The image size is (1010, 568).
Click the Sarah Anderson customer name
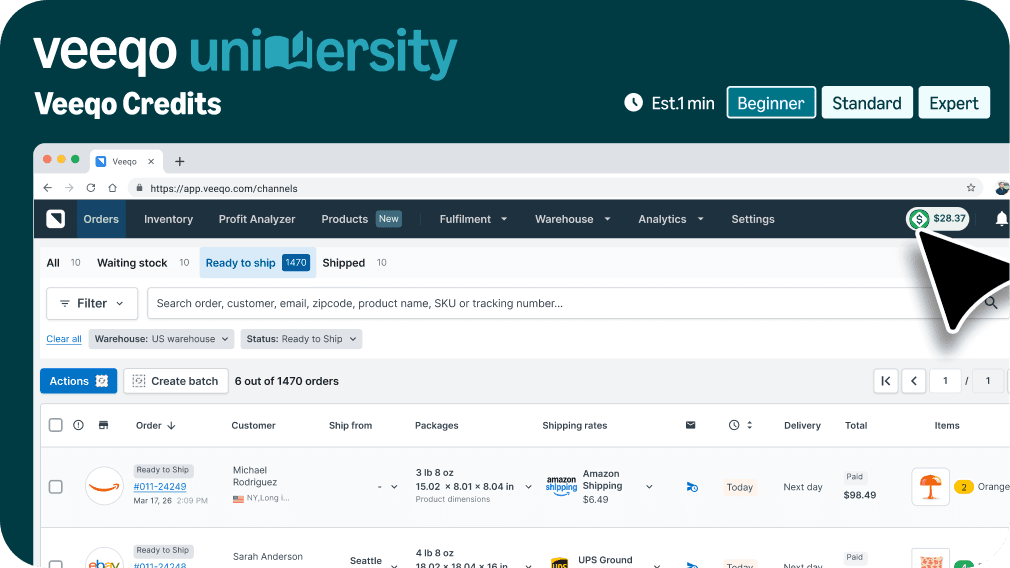click(x=267, y=556)
